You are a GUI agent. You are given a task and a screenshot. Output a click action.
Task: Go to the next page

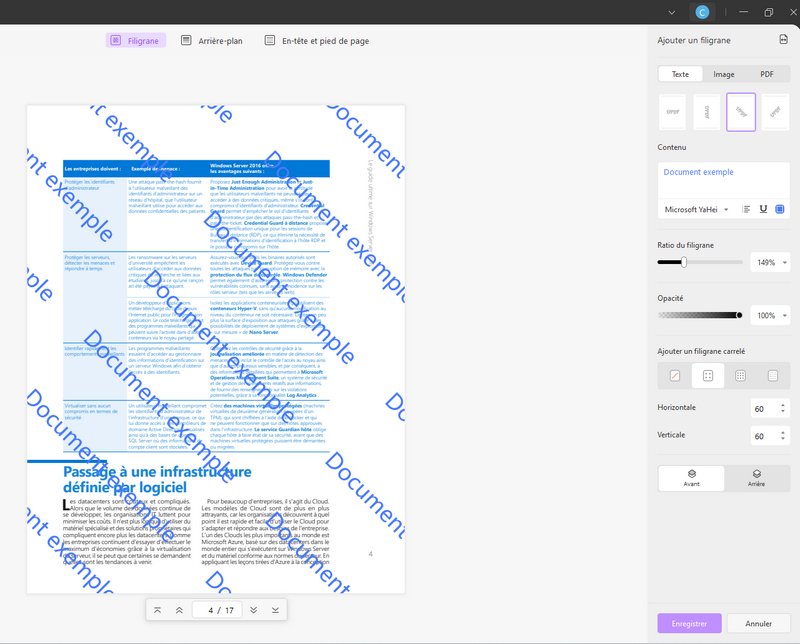click(x=254, y=610)
